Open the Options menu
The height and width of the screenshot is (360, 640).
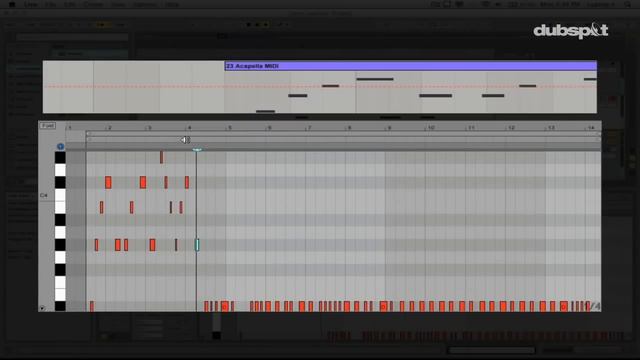145,4
